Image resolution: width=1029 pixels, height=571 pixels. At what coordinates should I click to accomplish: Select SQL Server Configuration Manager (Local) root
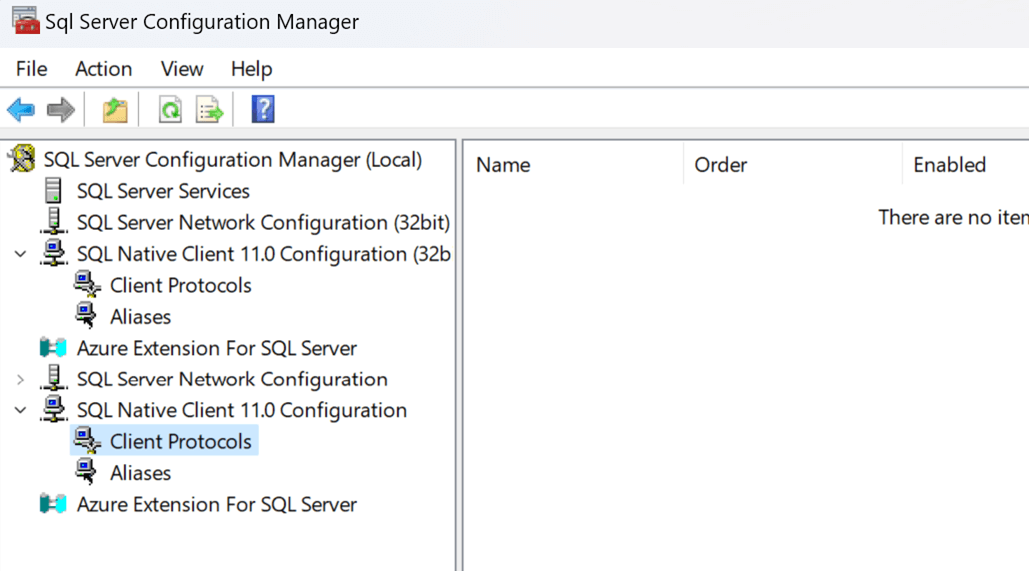(x=232, y=159)
